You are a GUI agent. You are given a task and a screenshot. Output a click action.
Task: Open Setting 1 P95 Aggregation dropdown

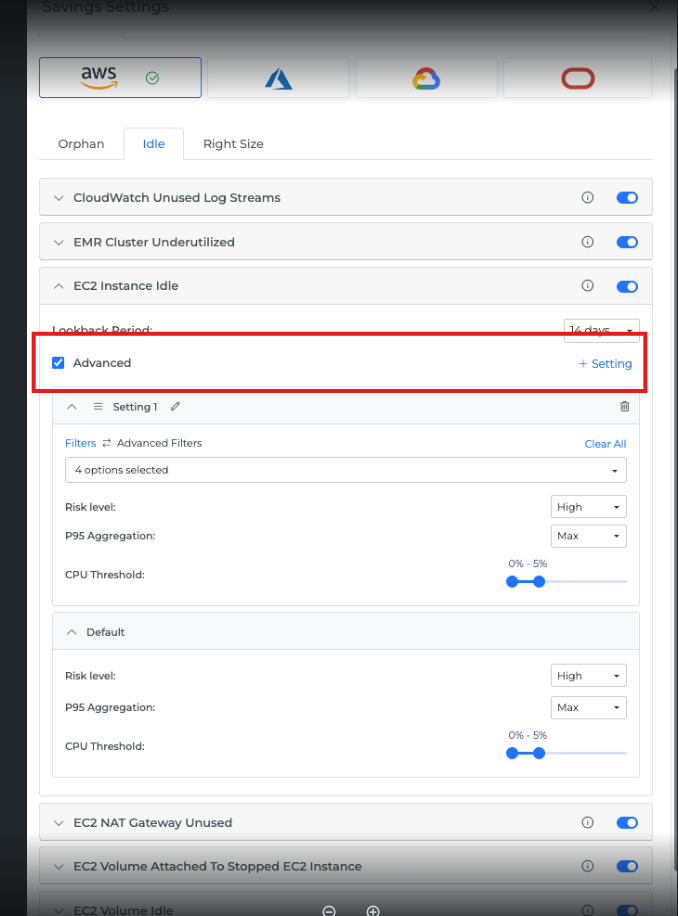[589, 536]
